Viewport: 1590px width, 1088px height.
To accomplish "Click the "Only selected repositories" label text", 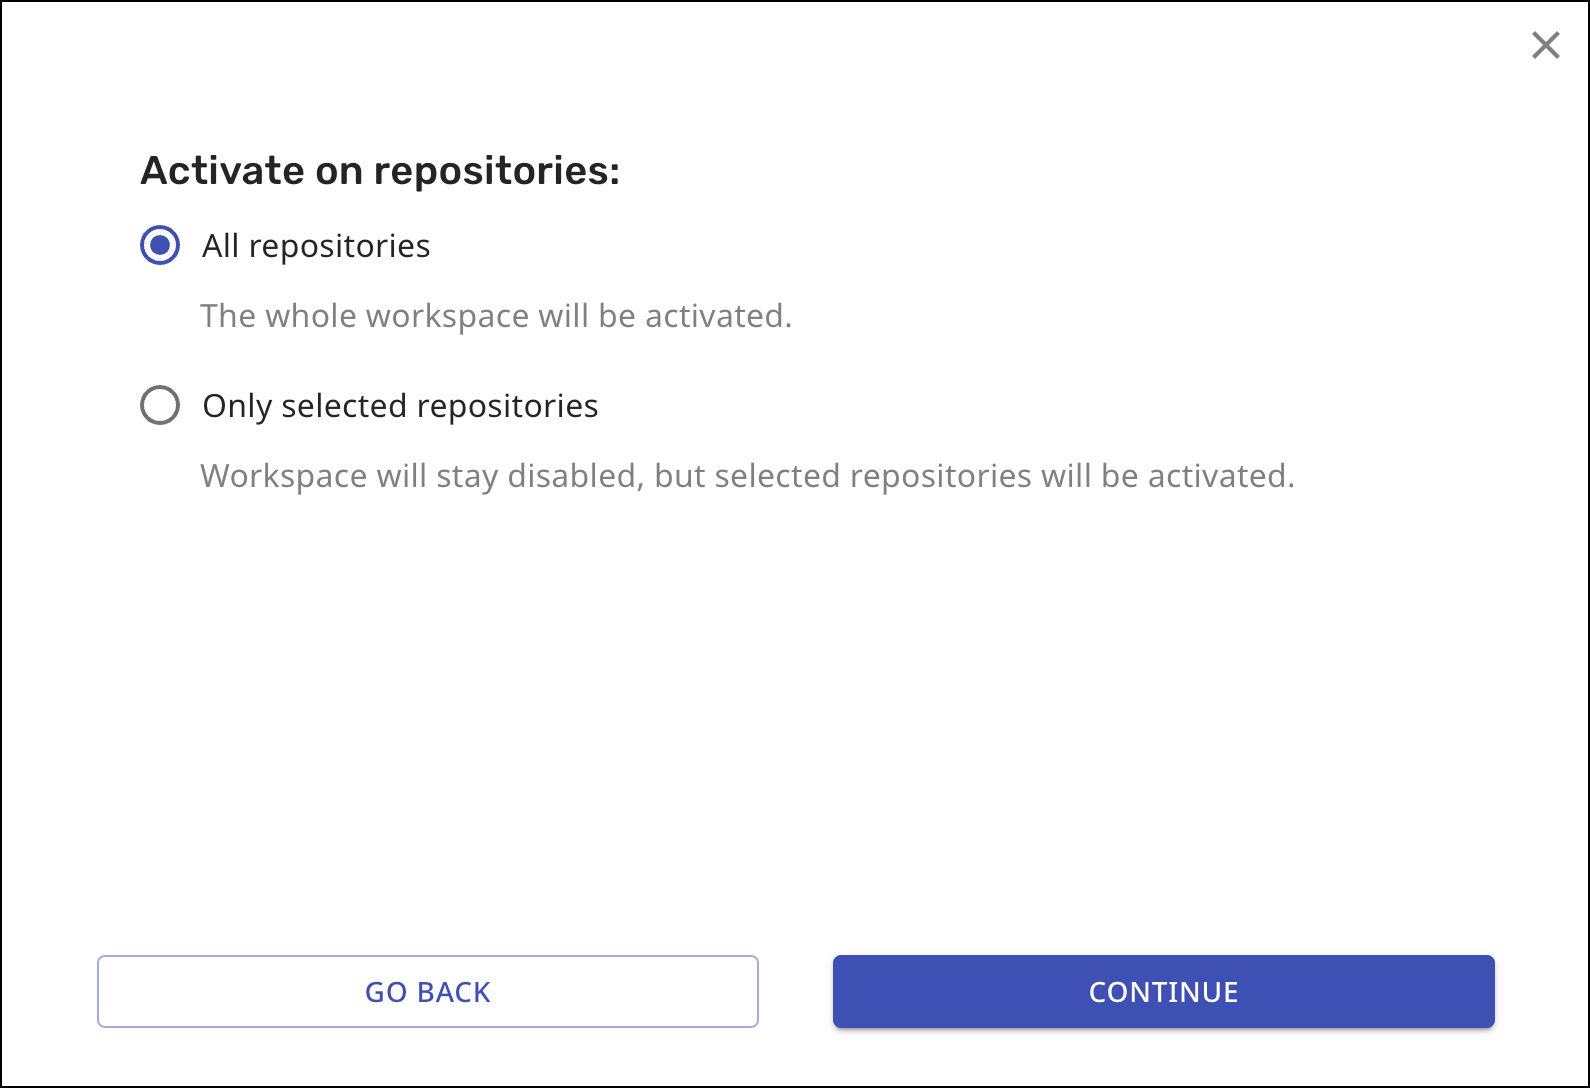I will [400, 406].
